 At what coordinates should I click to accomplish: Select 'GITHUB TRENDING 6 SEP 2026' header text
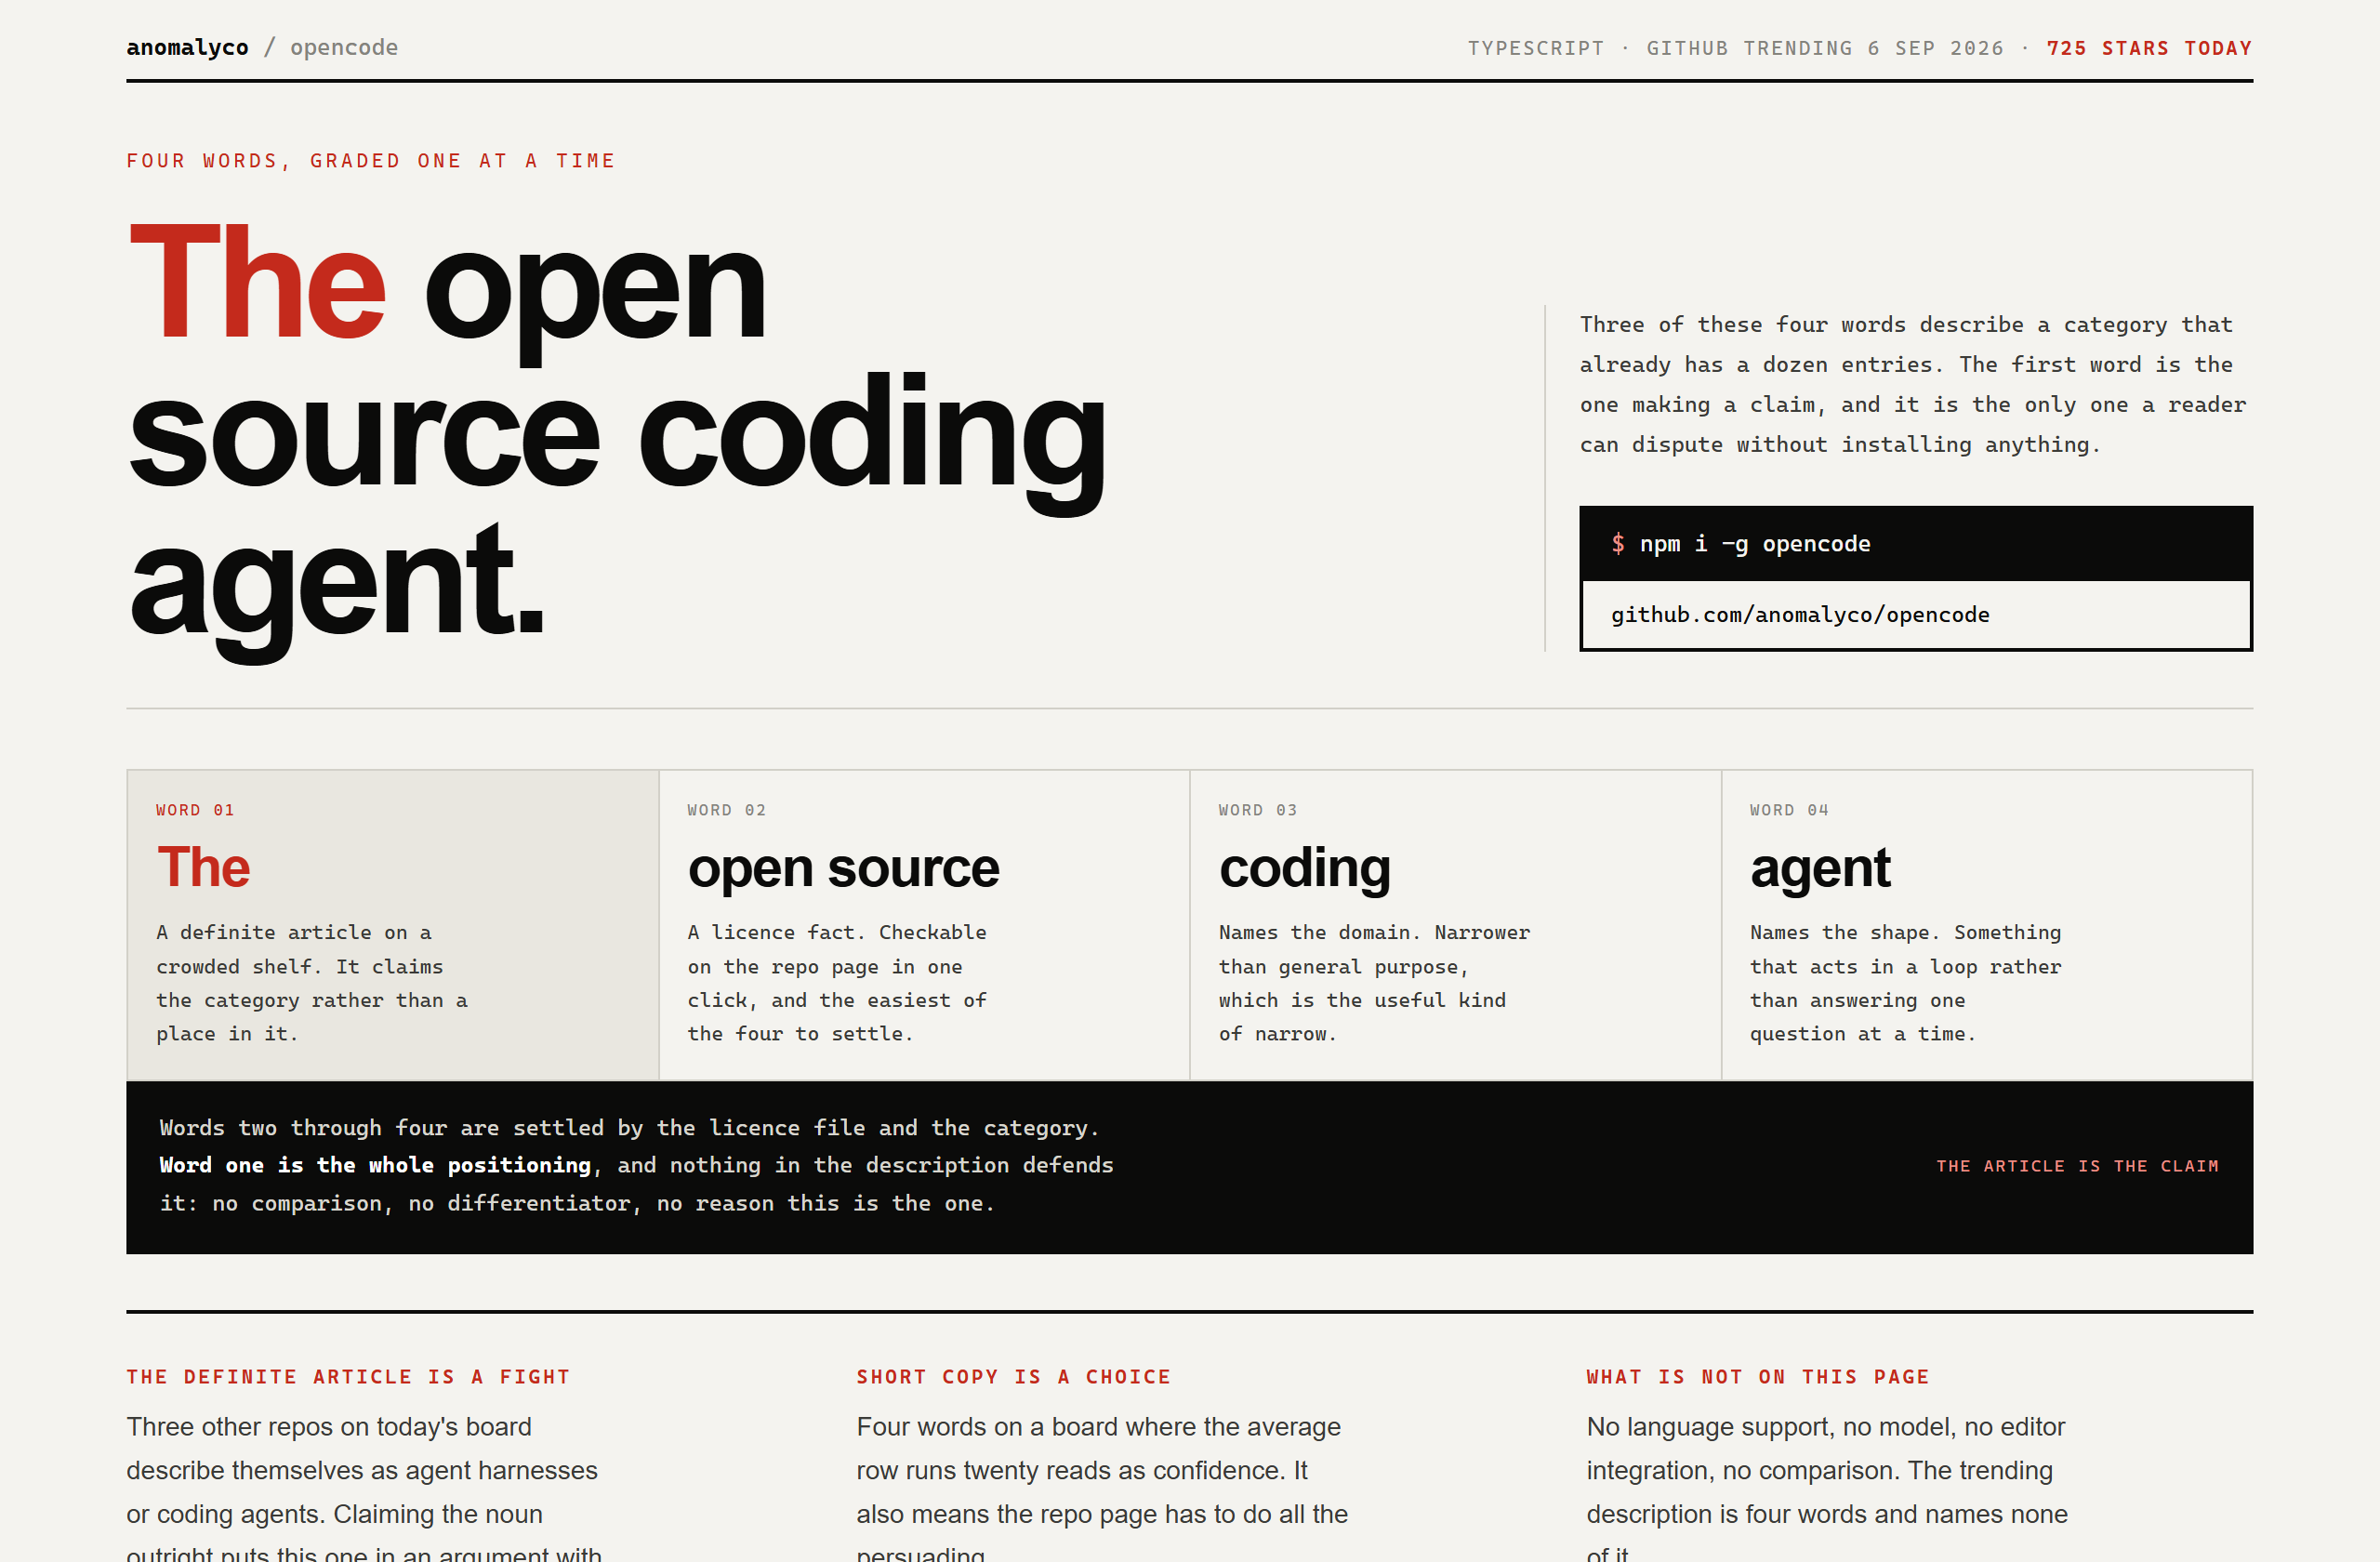click(x=1825, y=48)
